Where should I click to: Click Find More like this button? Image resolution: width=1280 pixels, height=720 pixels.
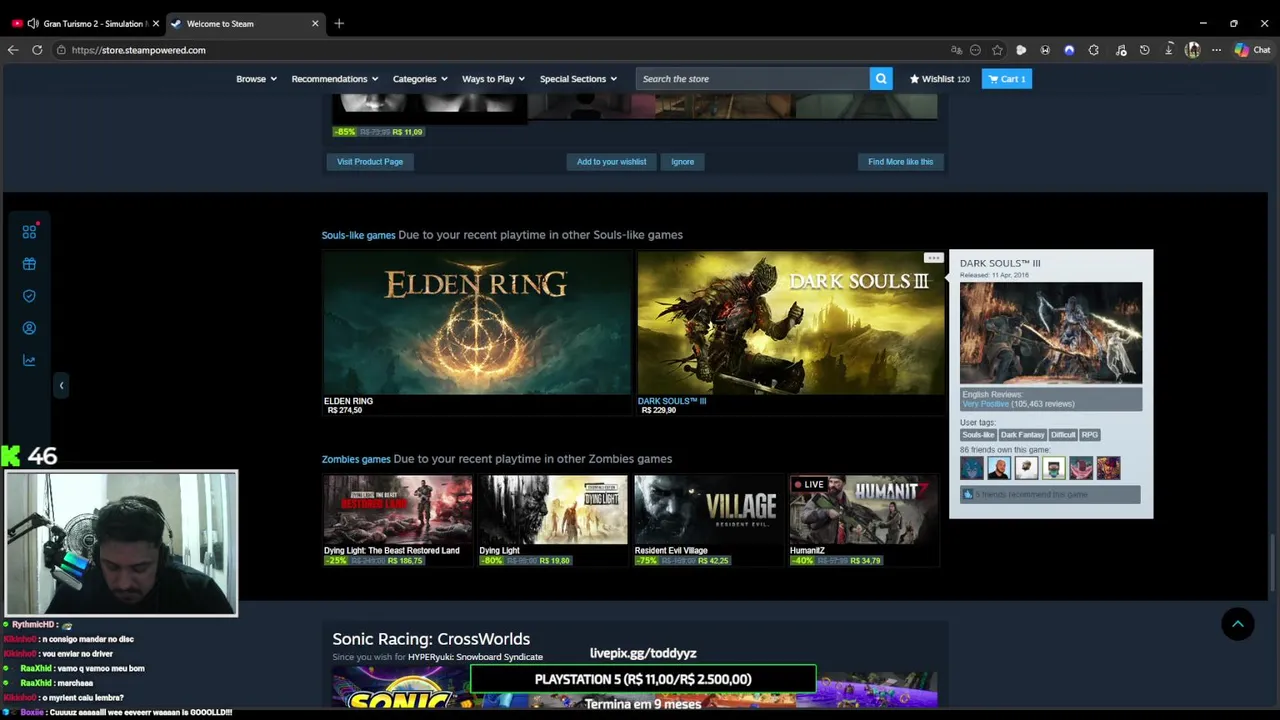coord(900,162)
